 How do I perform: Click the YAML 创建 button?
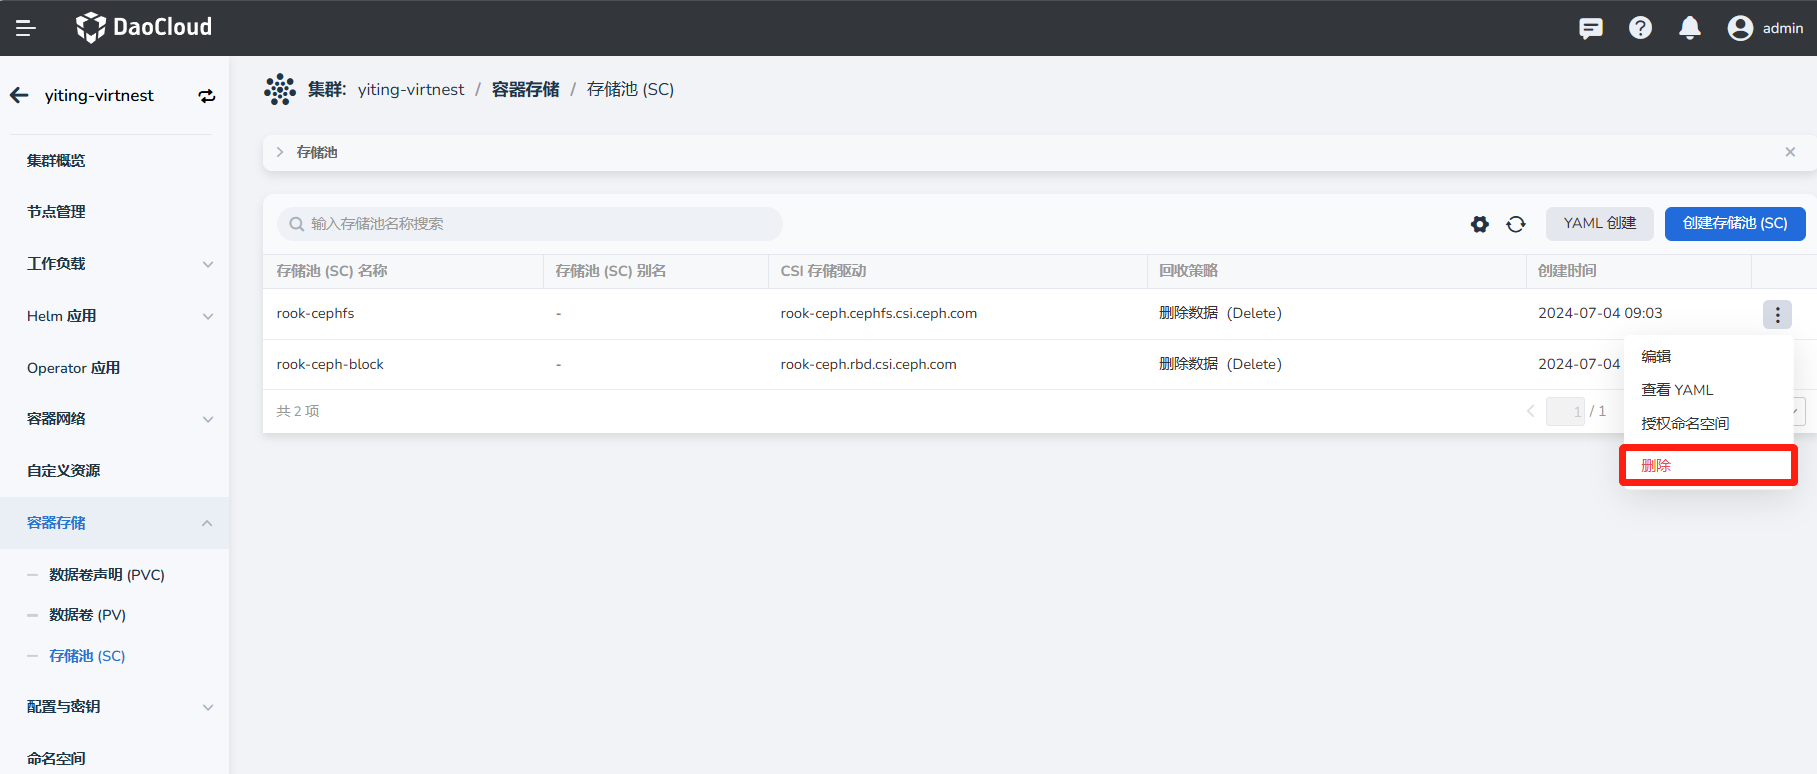[x=1599, y=224]
